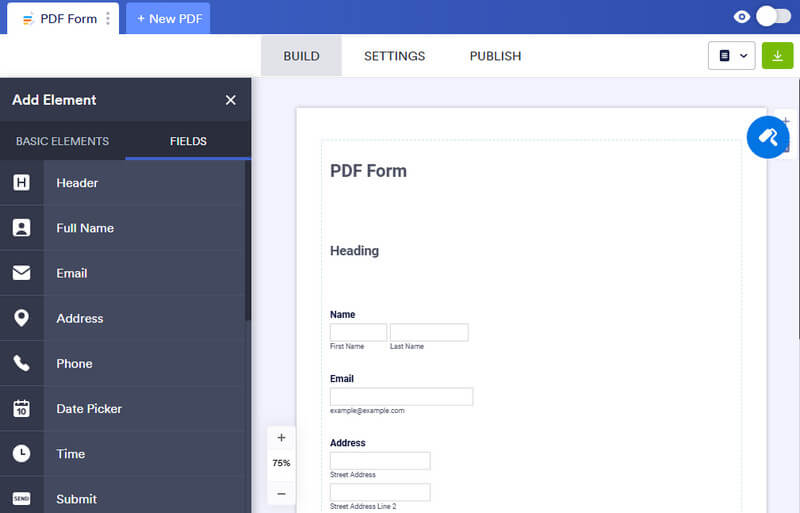Toggle the preview mode switch

[x=773, y=16]
